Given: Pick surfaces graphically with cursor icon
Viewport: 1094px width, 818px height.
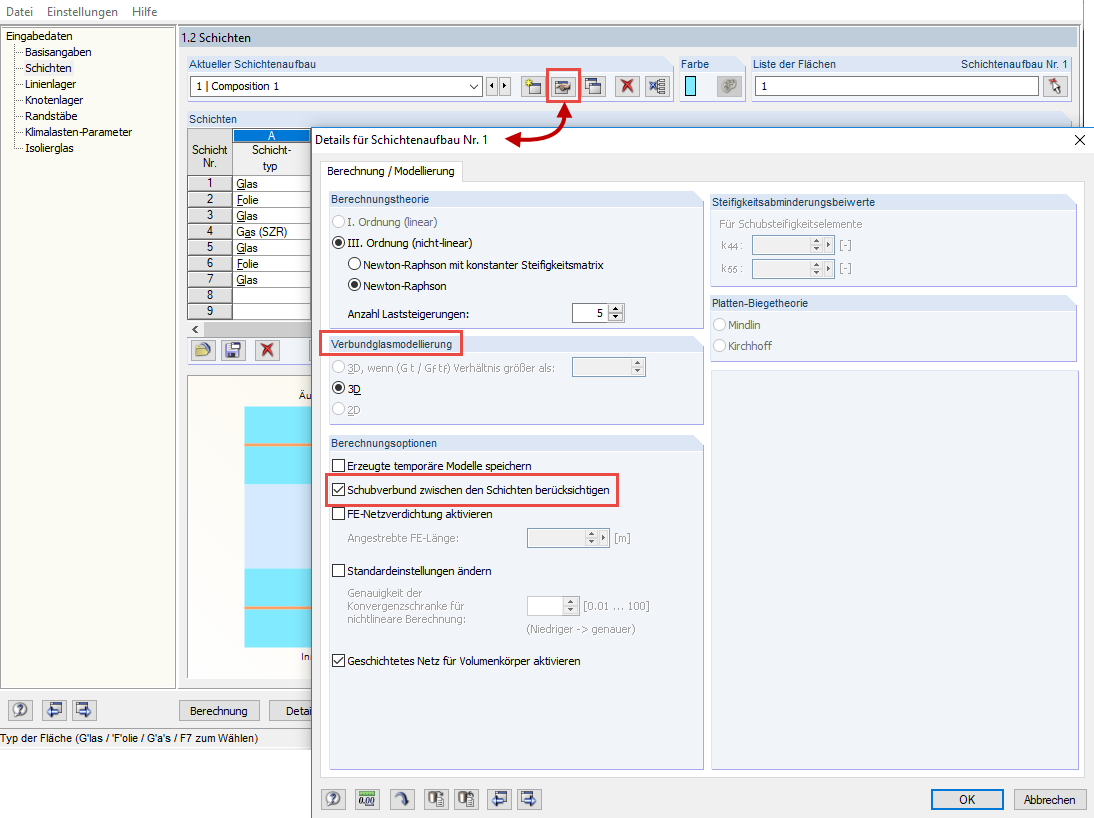Looking at the screenshot, I should 1055,87.
